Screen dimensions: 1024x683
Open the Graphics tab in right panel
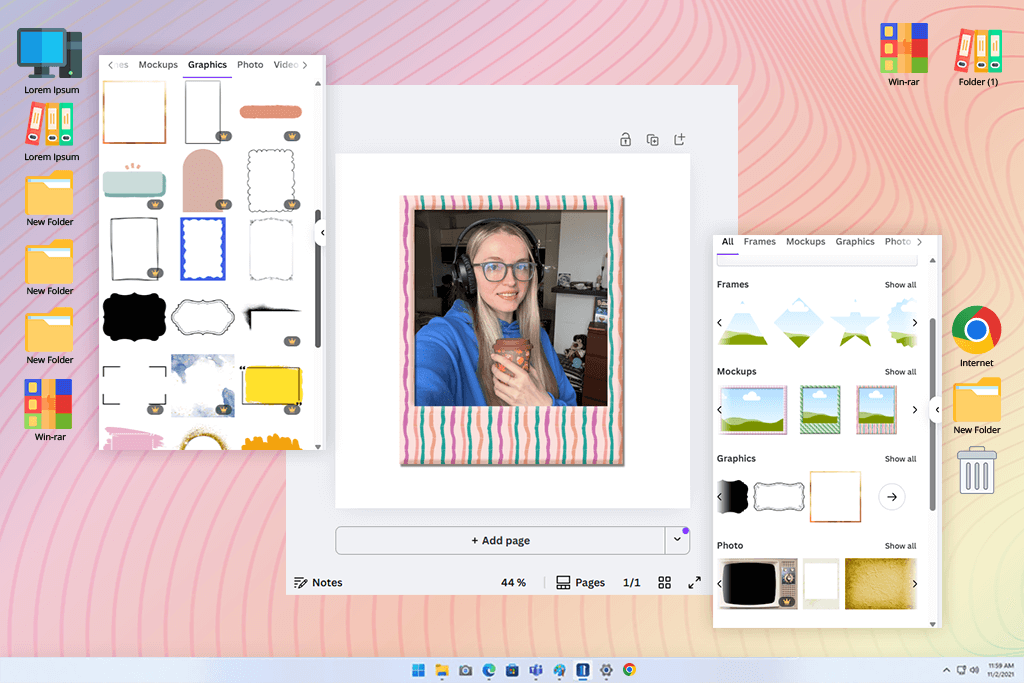855,242
